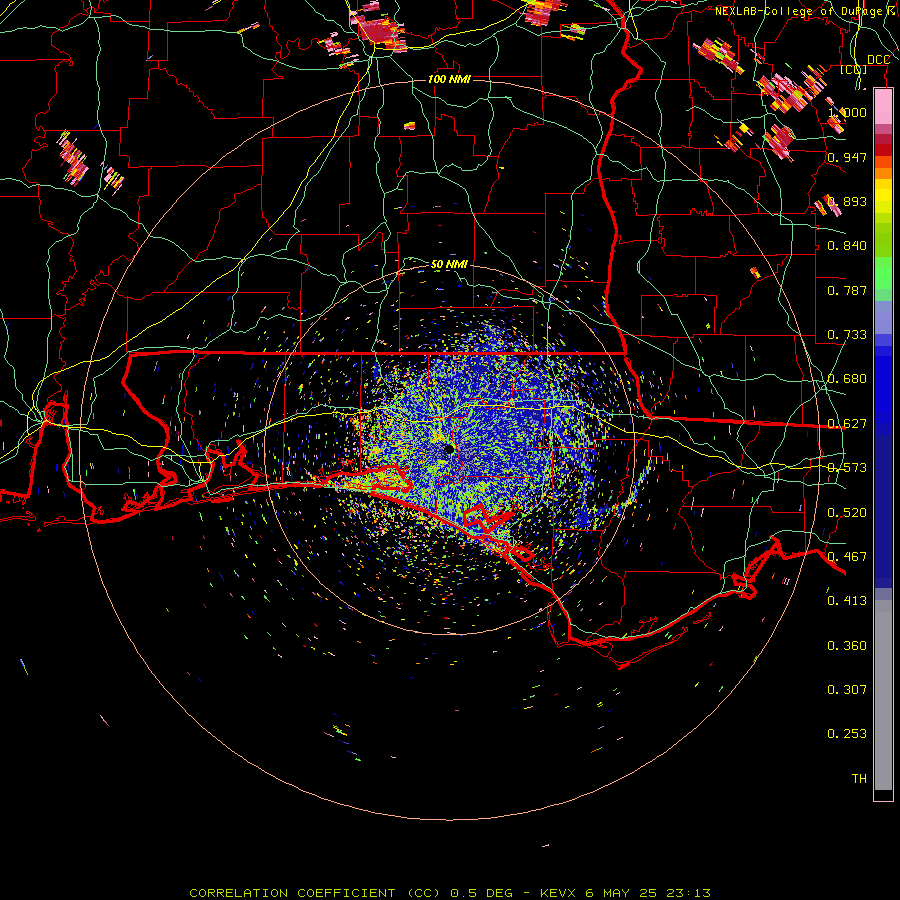The width and height of the screenshot is (900, 900).
Task: Click the 0.467 scale value
Action: coord(847,557)
